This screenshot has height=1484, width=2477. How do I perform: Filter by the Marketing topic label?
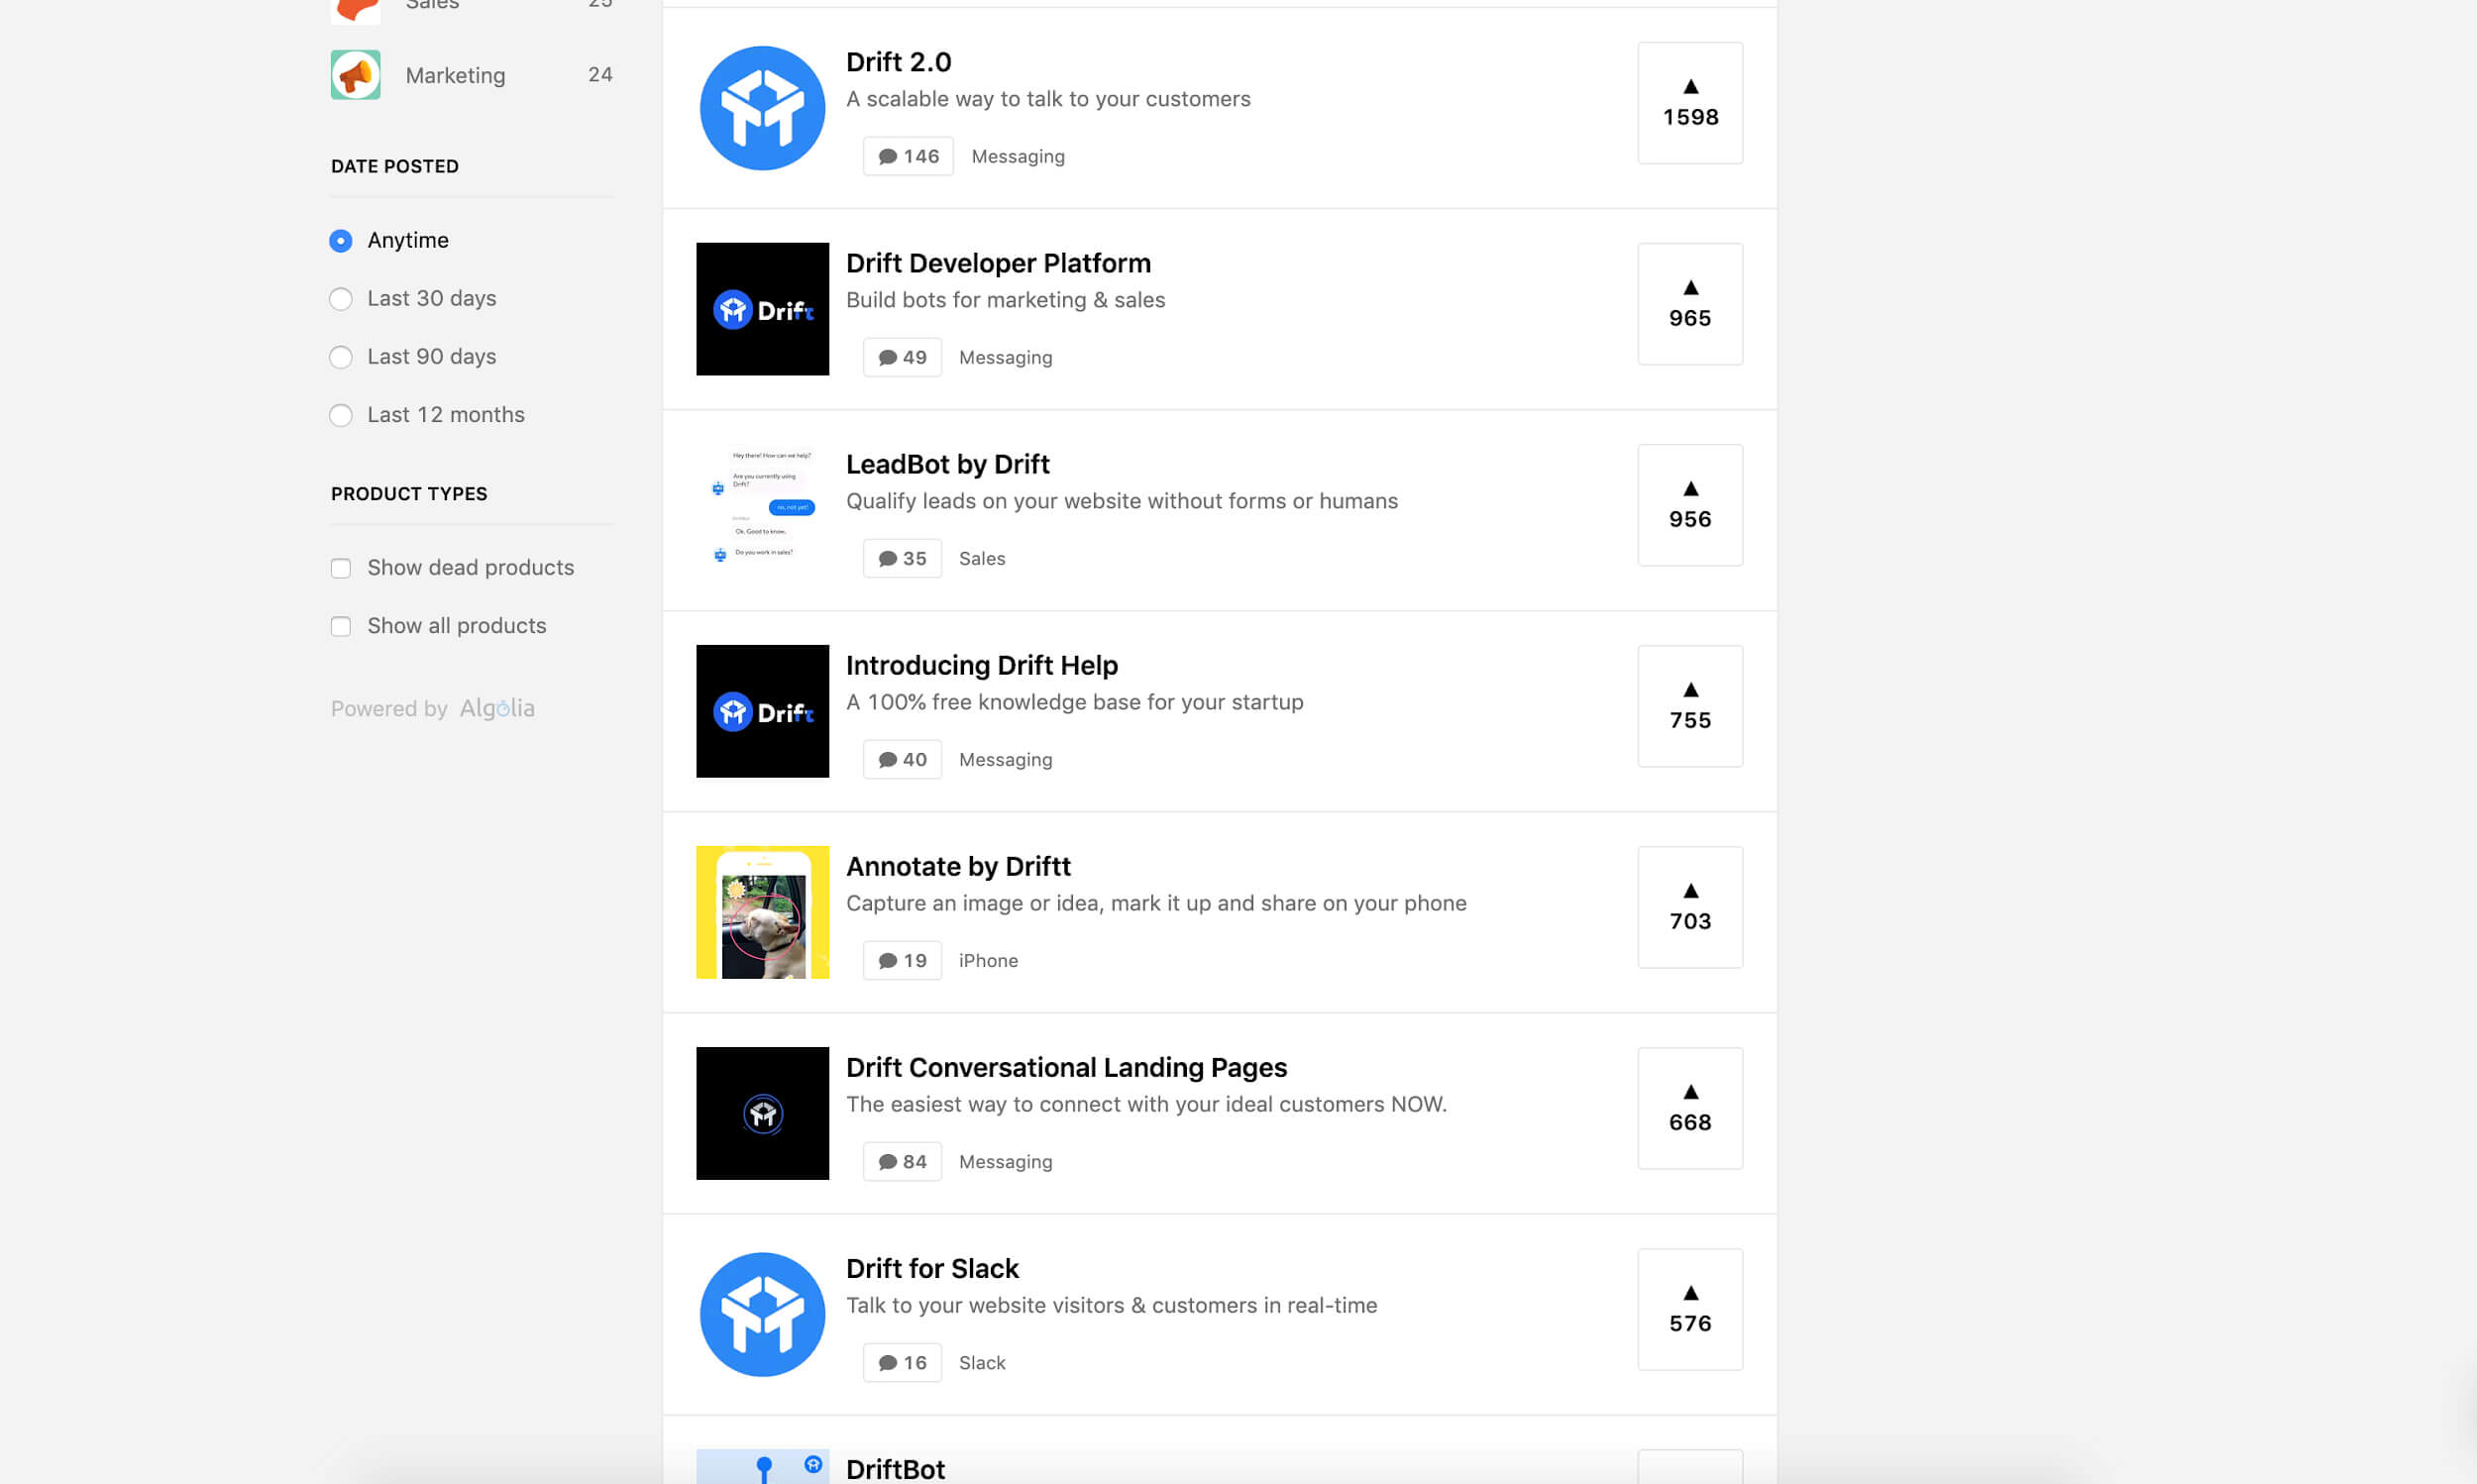pyautogui.click(x=455, y=75)
